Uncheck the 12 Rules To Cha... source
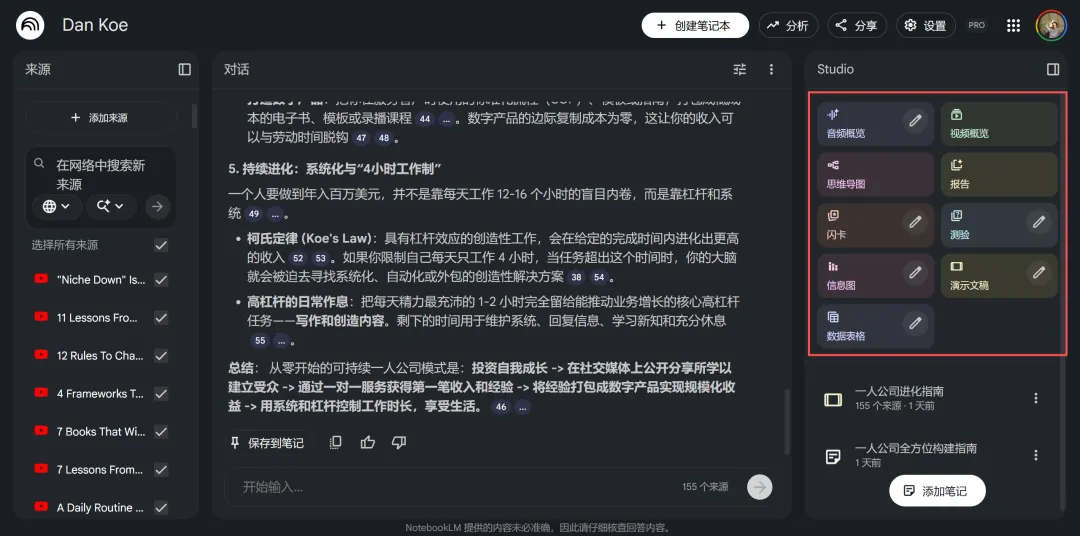This screenshot has width=1080, height=536. pos(161,355)
